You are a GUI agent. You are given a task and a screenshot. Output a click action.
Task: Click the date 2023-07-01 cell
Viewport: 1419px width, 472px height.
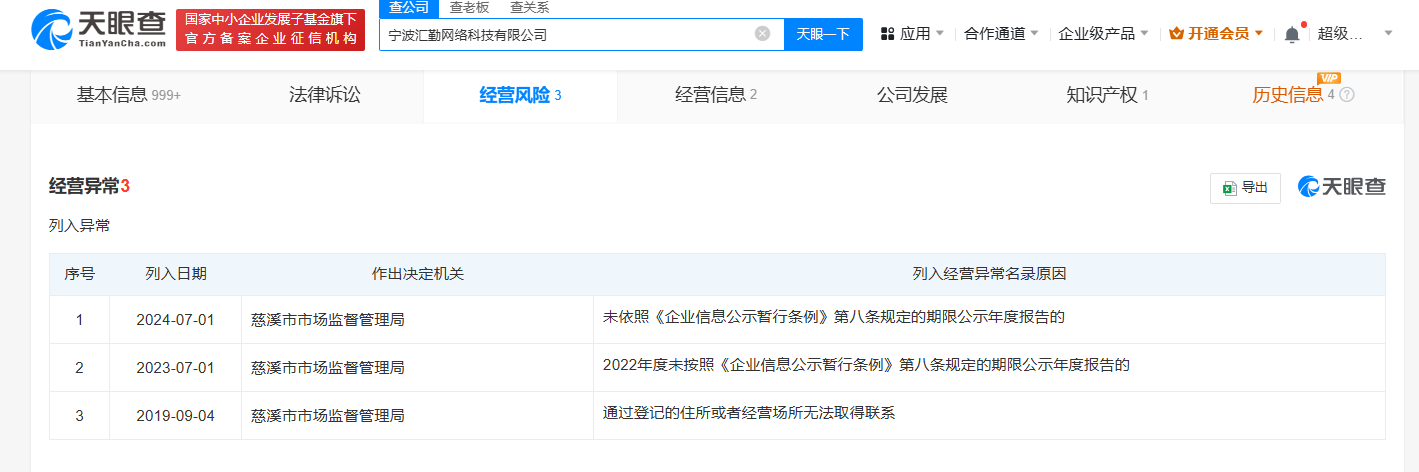[x=176, y=368]
